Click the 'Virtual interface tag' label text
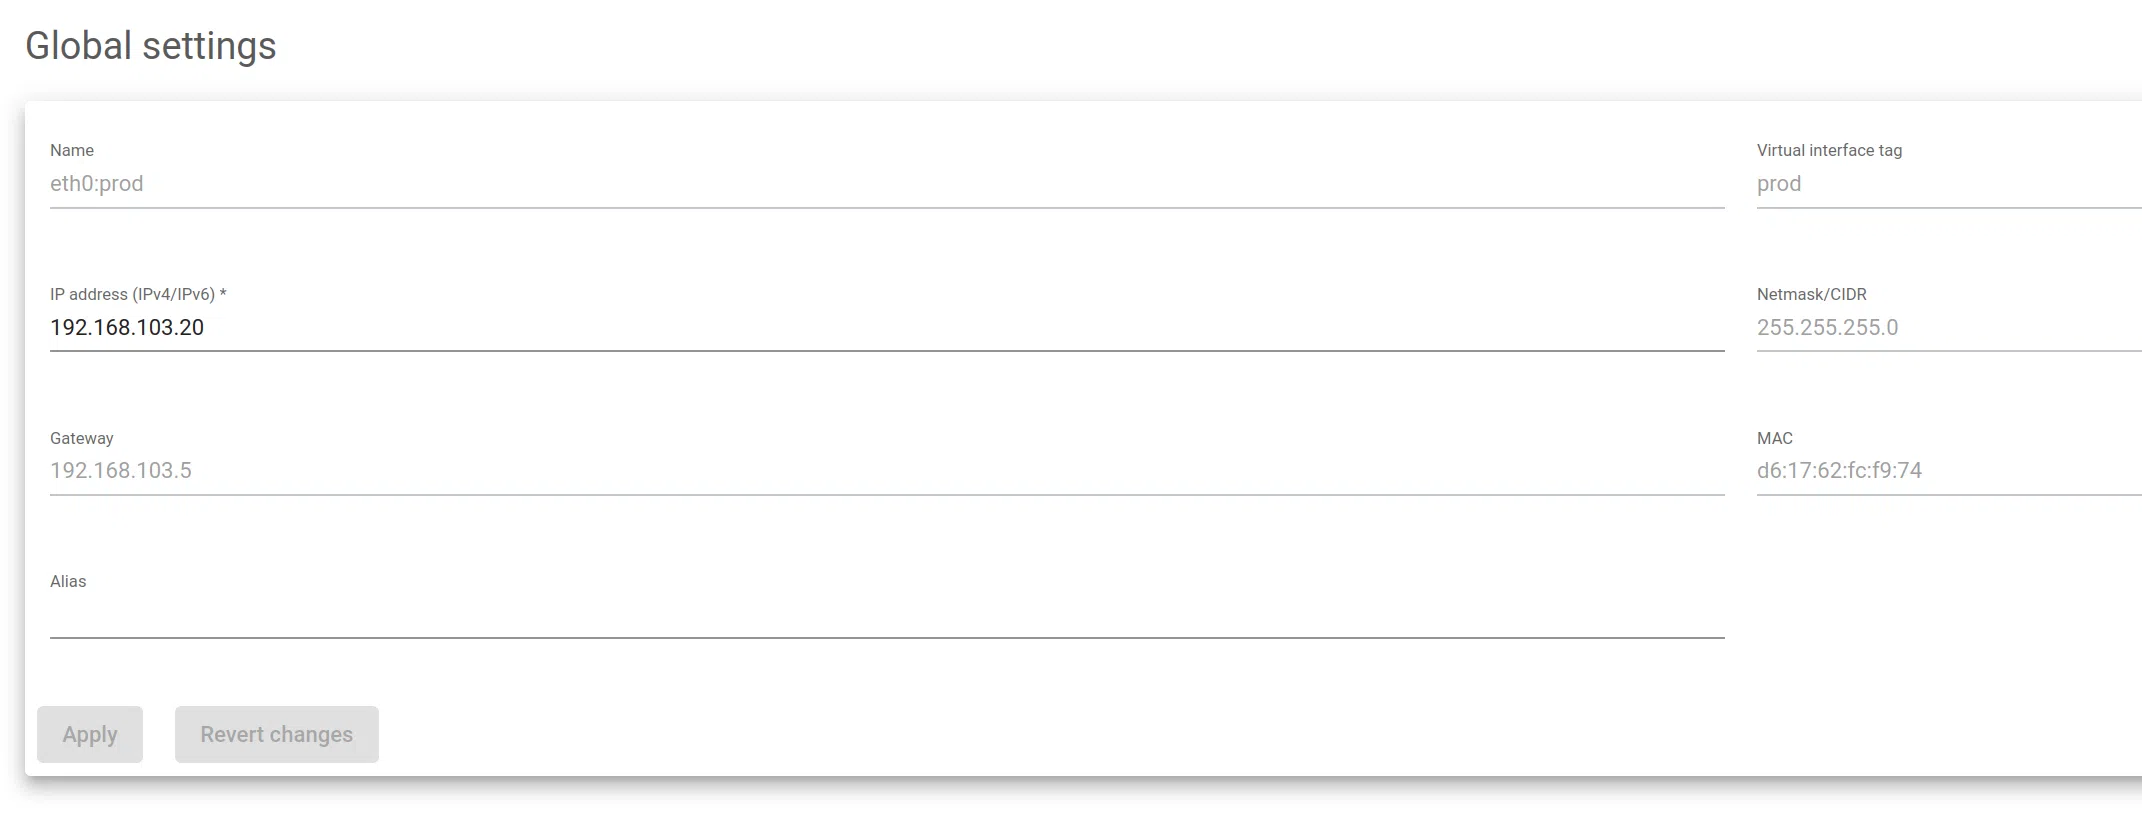Image resolution: width=2142 pixels, height=828 pixels. tap(1829, 151)
